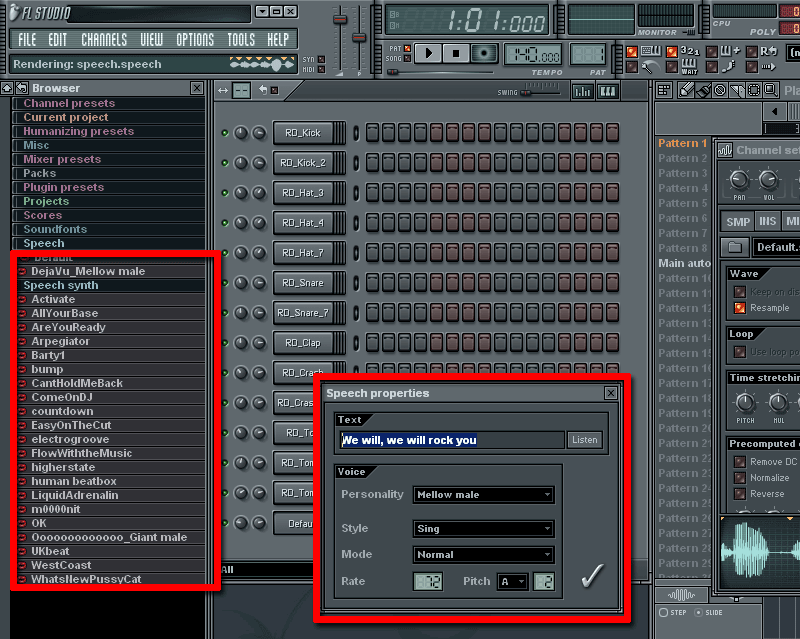Select the playlist Delete tool

tap(720, 90)
